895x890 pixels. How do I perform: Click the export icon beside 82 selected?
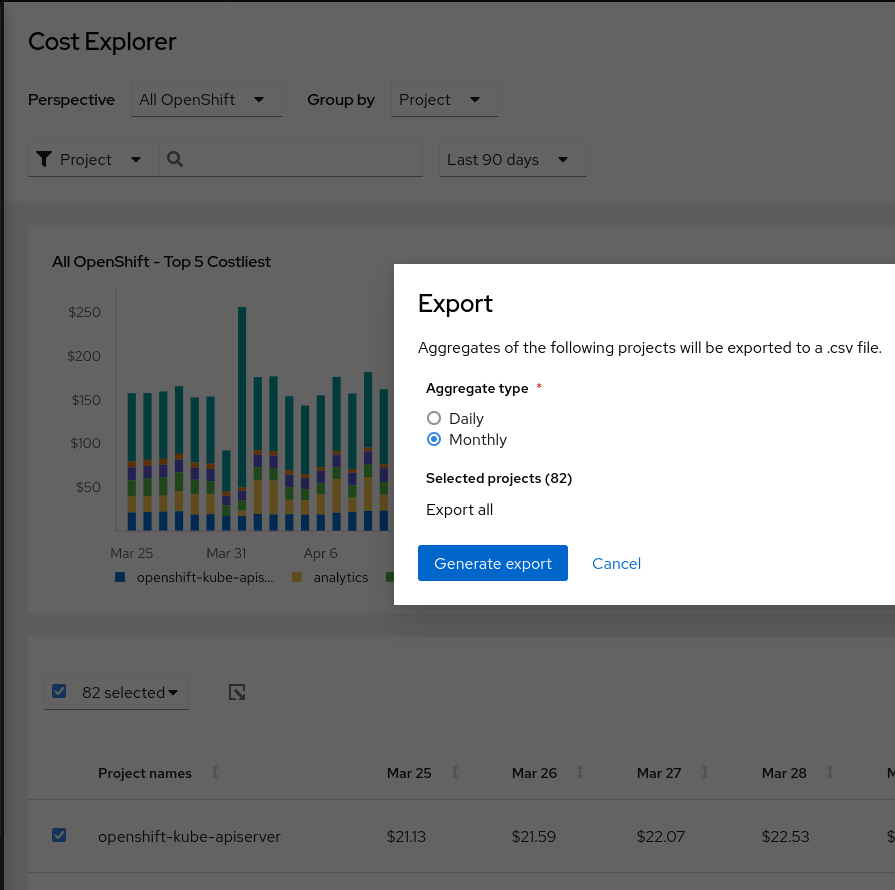coord(237,692)
